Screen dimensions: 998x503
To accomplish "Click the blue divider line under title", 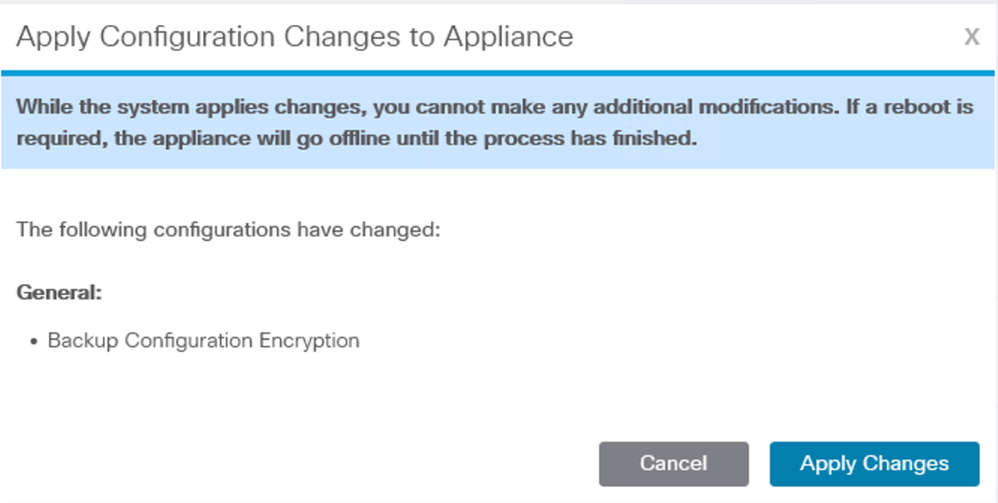I will pyautogui.click(x=498, y=73).
